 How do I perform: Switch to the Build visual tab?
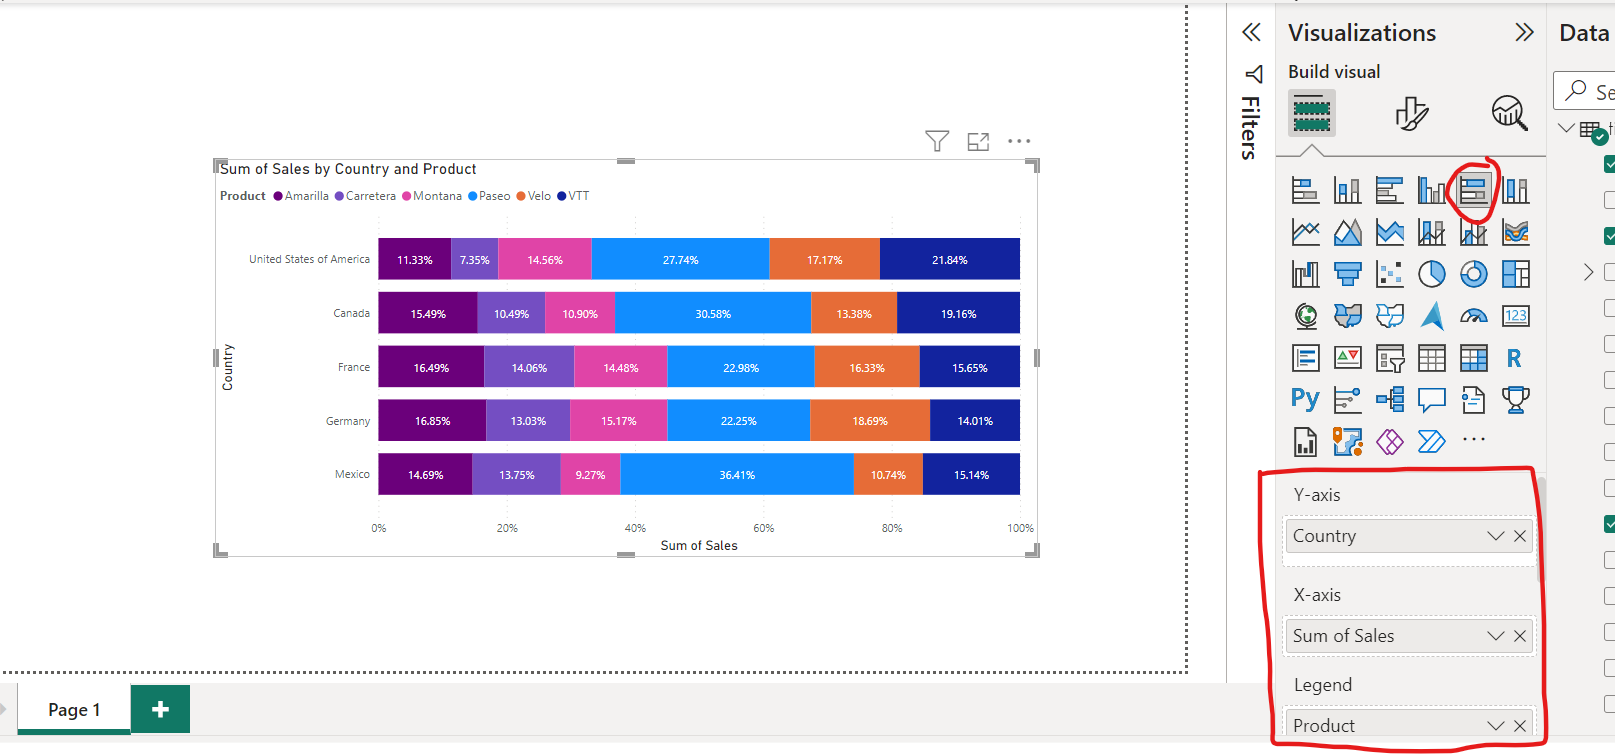click(x=1312, y=113)
